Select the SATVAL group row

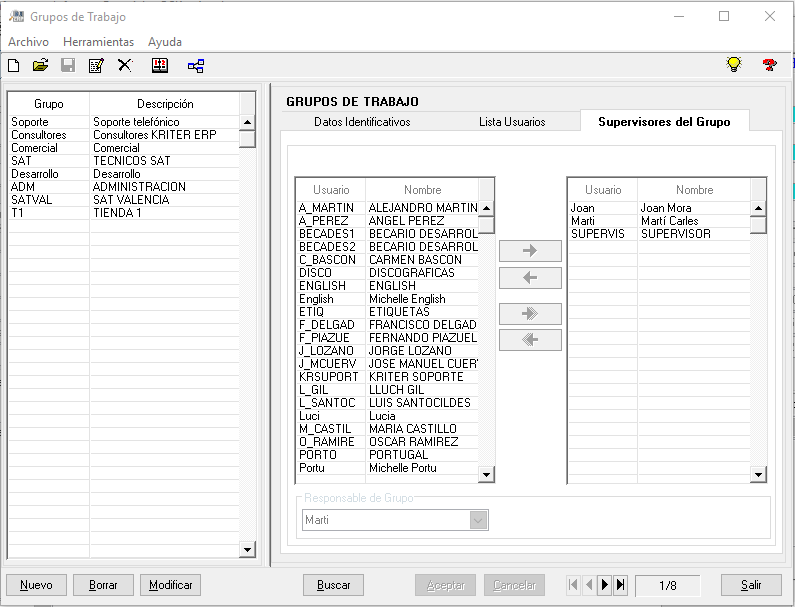[124, 200]
